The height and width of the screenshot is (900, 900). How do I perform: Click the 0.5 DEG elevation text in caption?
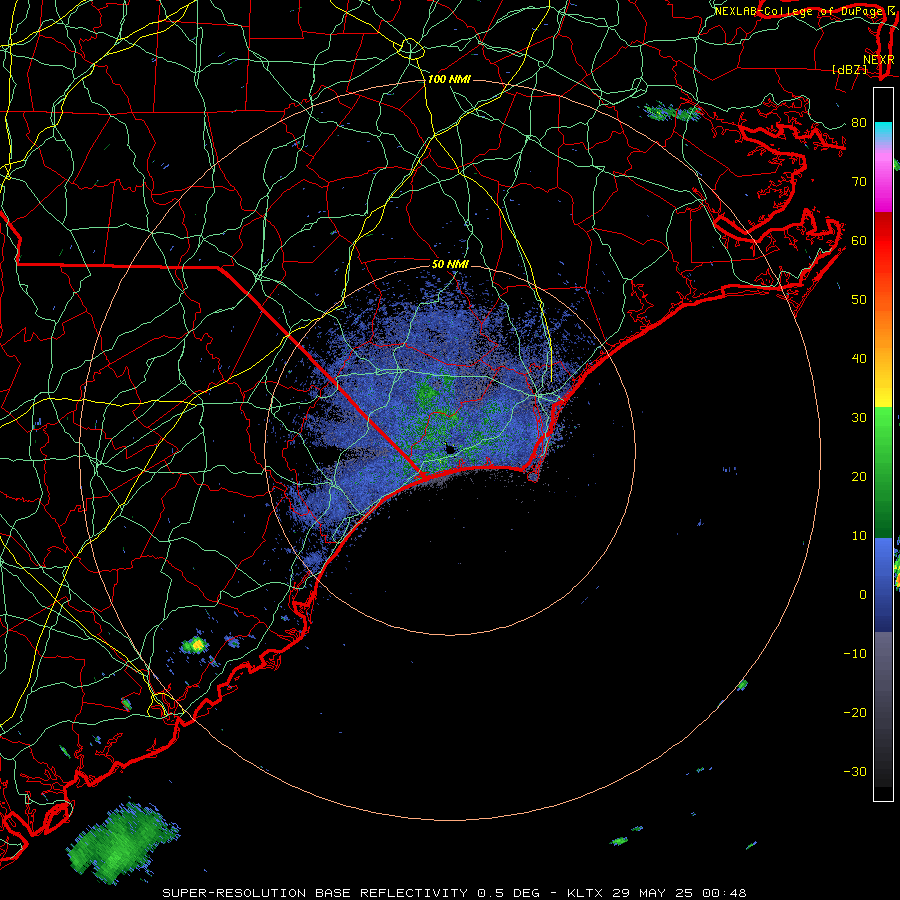point(509,893)
